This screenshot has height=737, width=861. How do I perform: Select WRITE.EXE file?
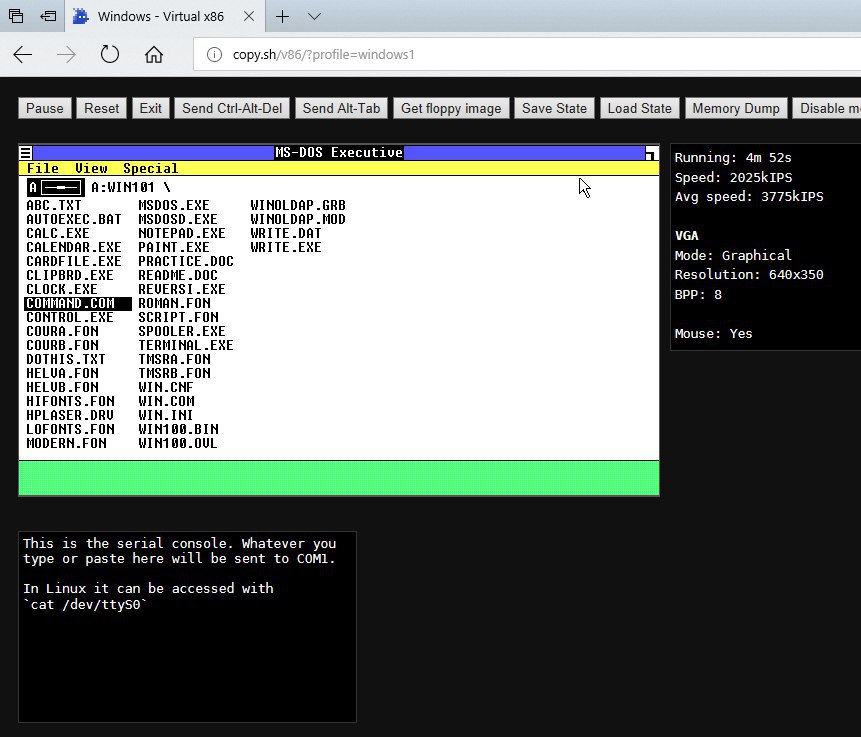pyautogui.click(x=286, y=247)
